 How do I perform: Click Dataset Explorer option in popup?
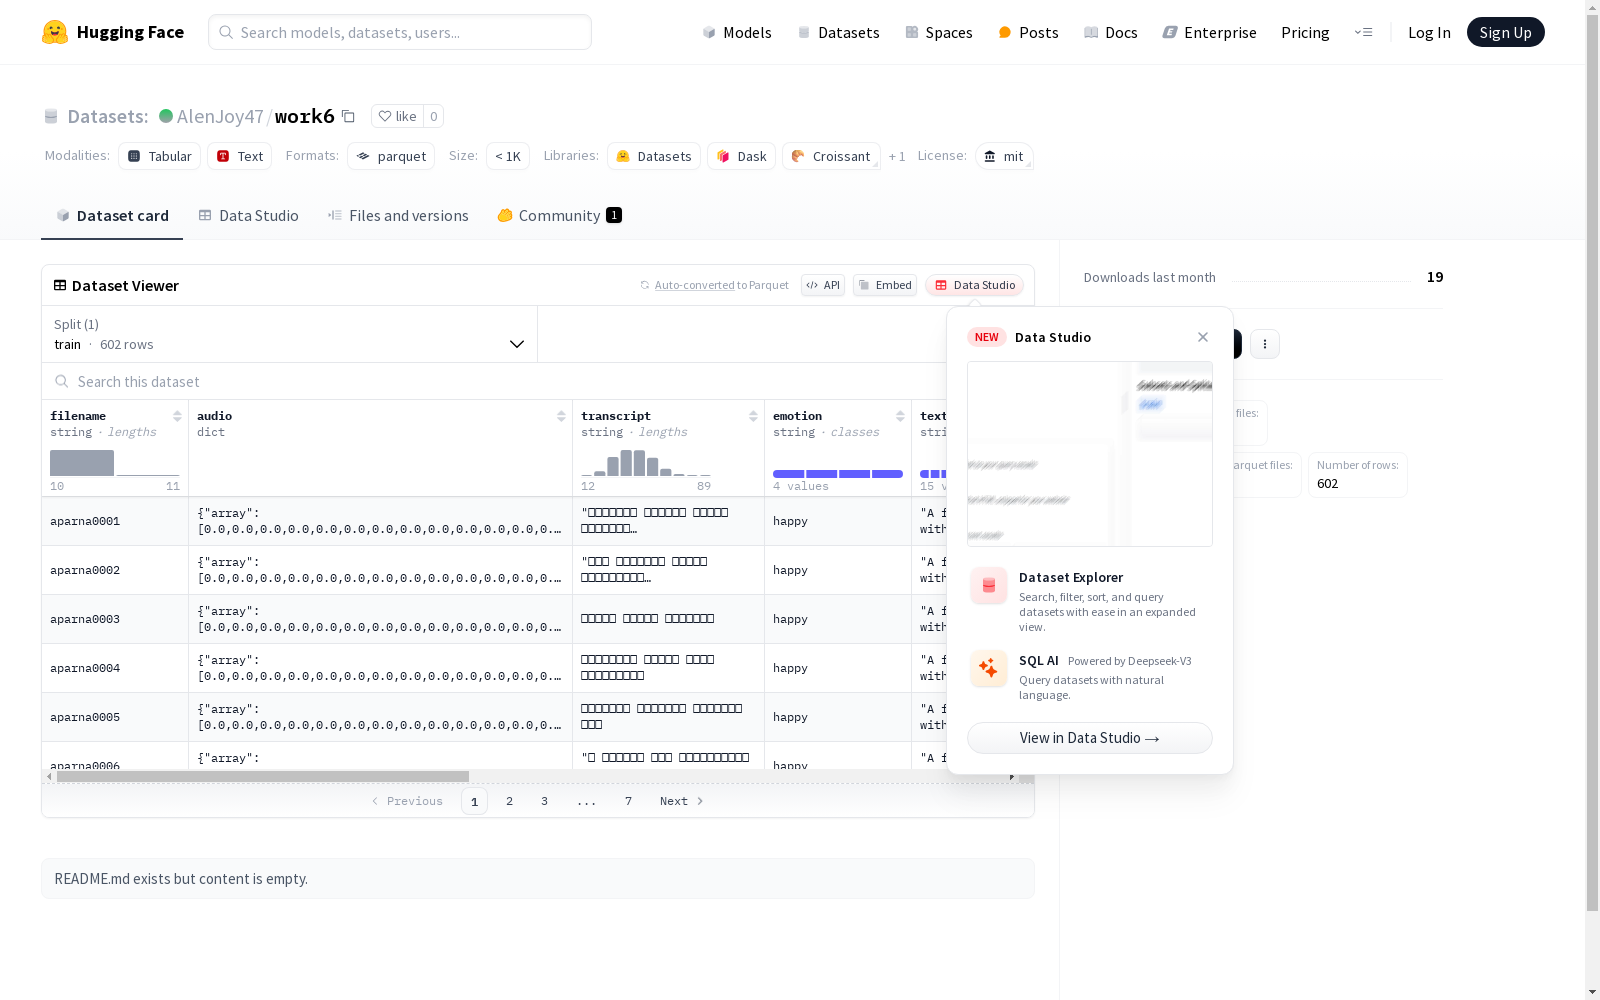coord(1090,600)
